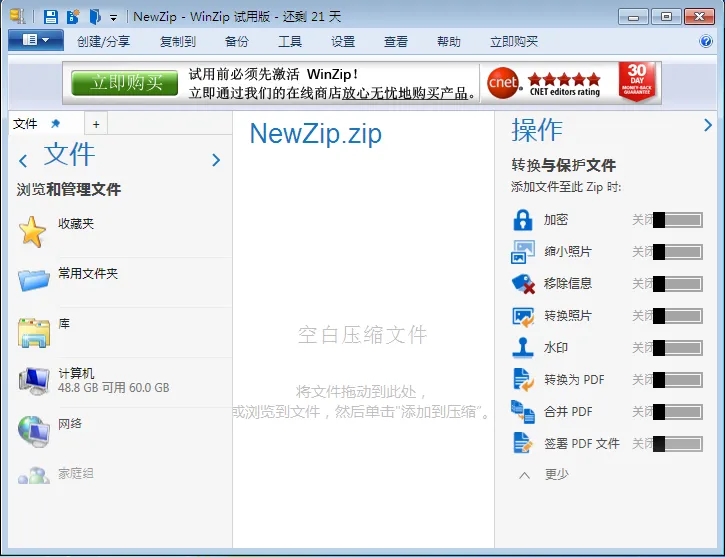725x557 pixels.
Task: Select the 文件 tab
Action: (x=25, y=123)
